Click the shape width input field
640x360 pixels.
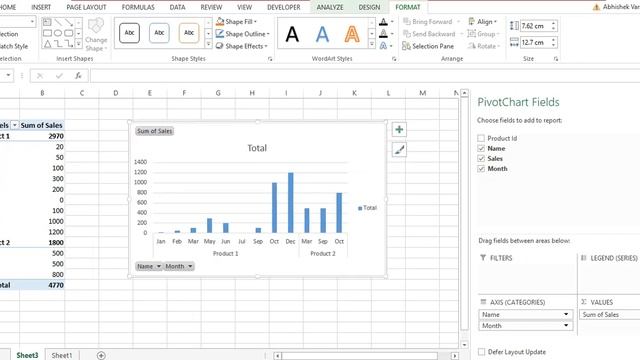pyautogui.click(x=534, y=42)
